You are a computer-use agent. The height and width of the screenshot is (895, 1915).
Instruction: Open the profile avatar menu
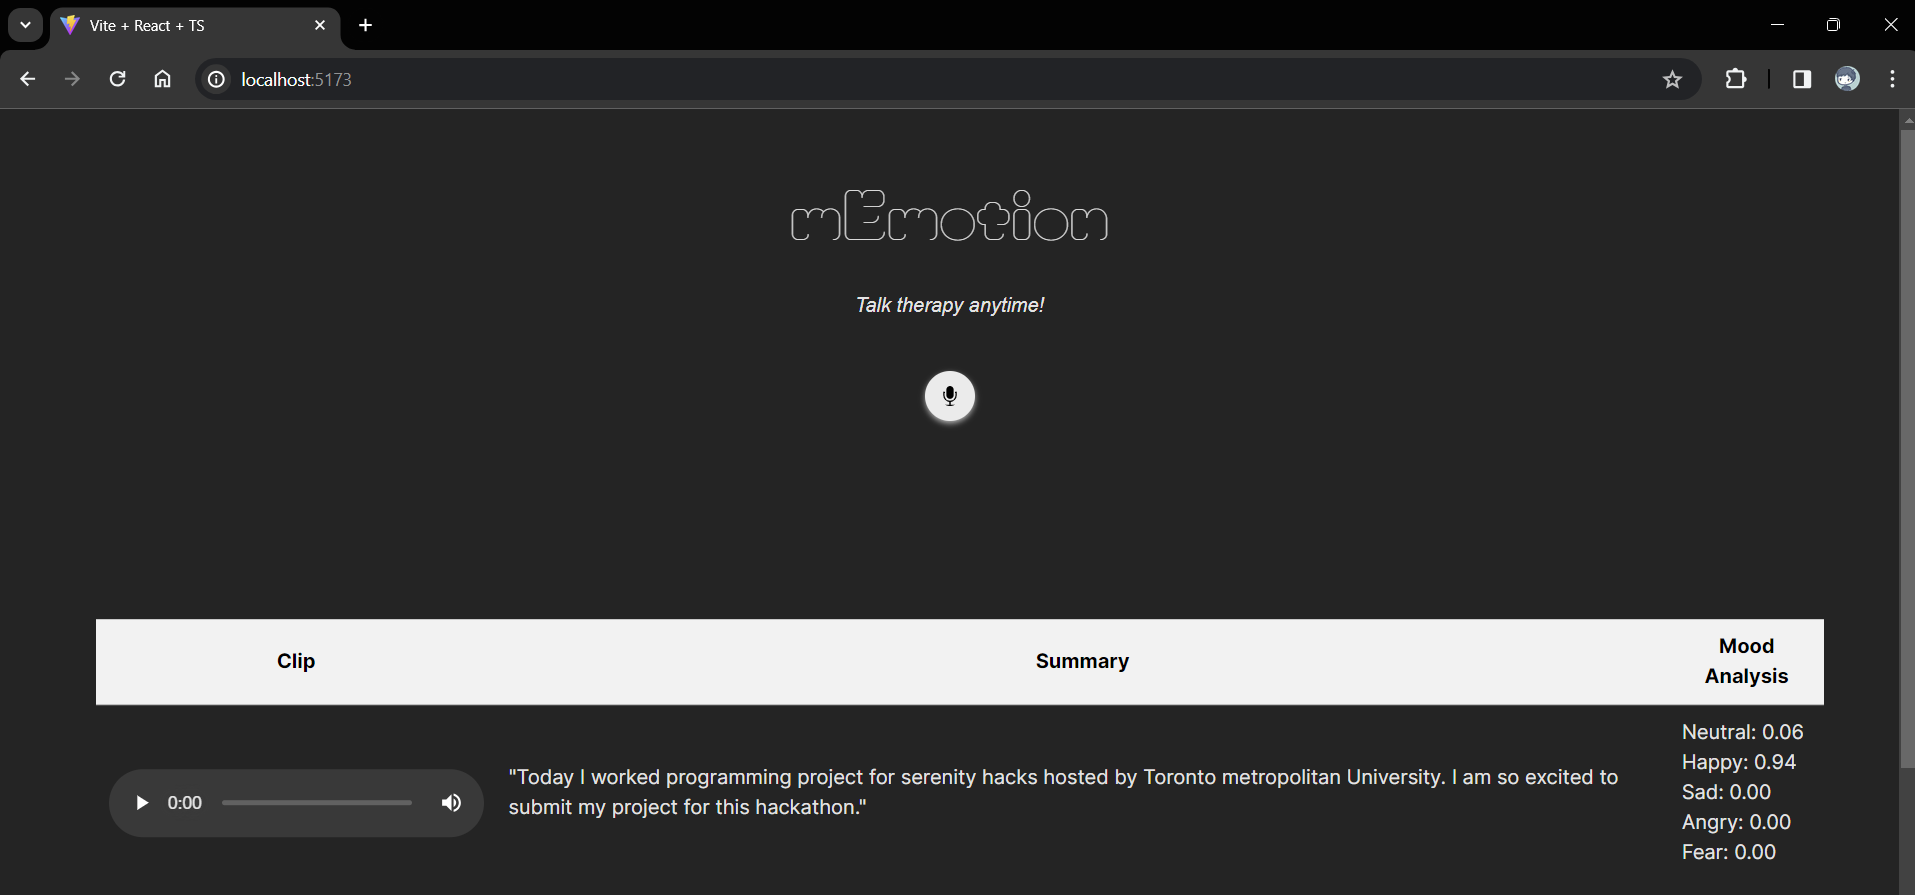coord(1847,79)
